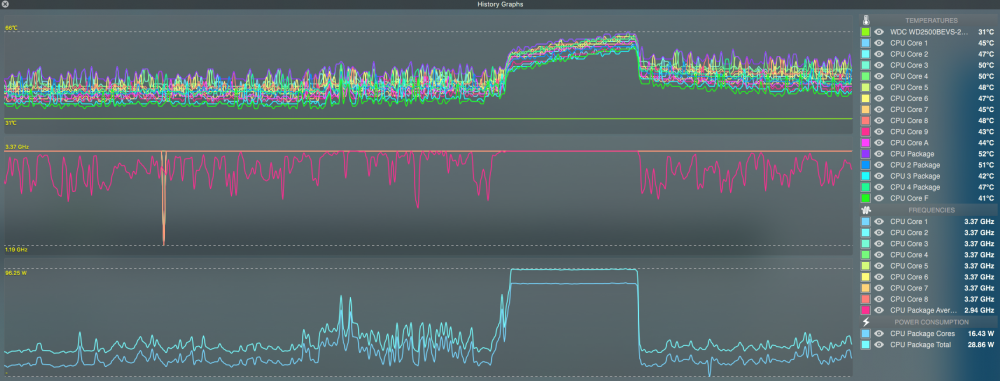Image resolution: width=1000 pixels, height=381 pixels.
Task: Click swatch for CPU Package Cores power
Action: (x=865, y=333)
